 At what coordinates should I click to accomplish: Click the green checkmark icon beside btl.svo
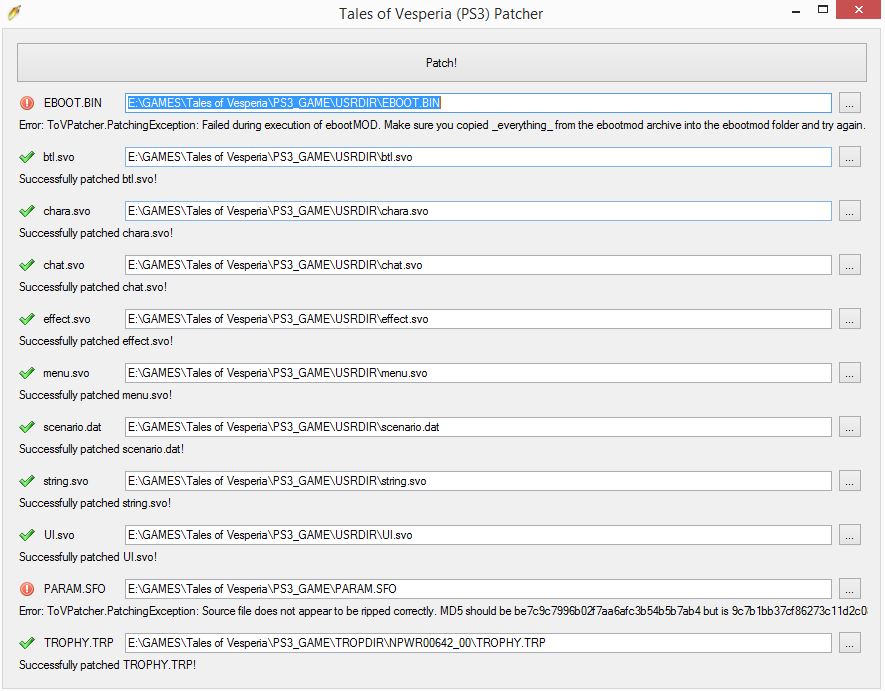click(x=27, y=157)
